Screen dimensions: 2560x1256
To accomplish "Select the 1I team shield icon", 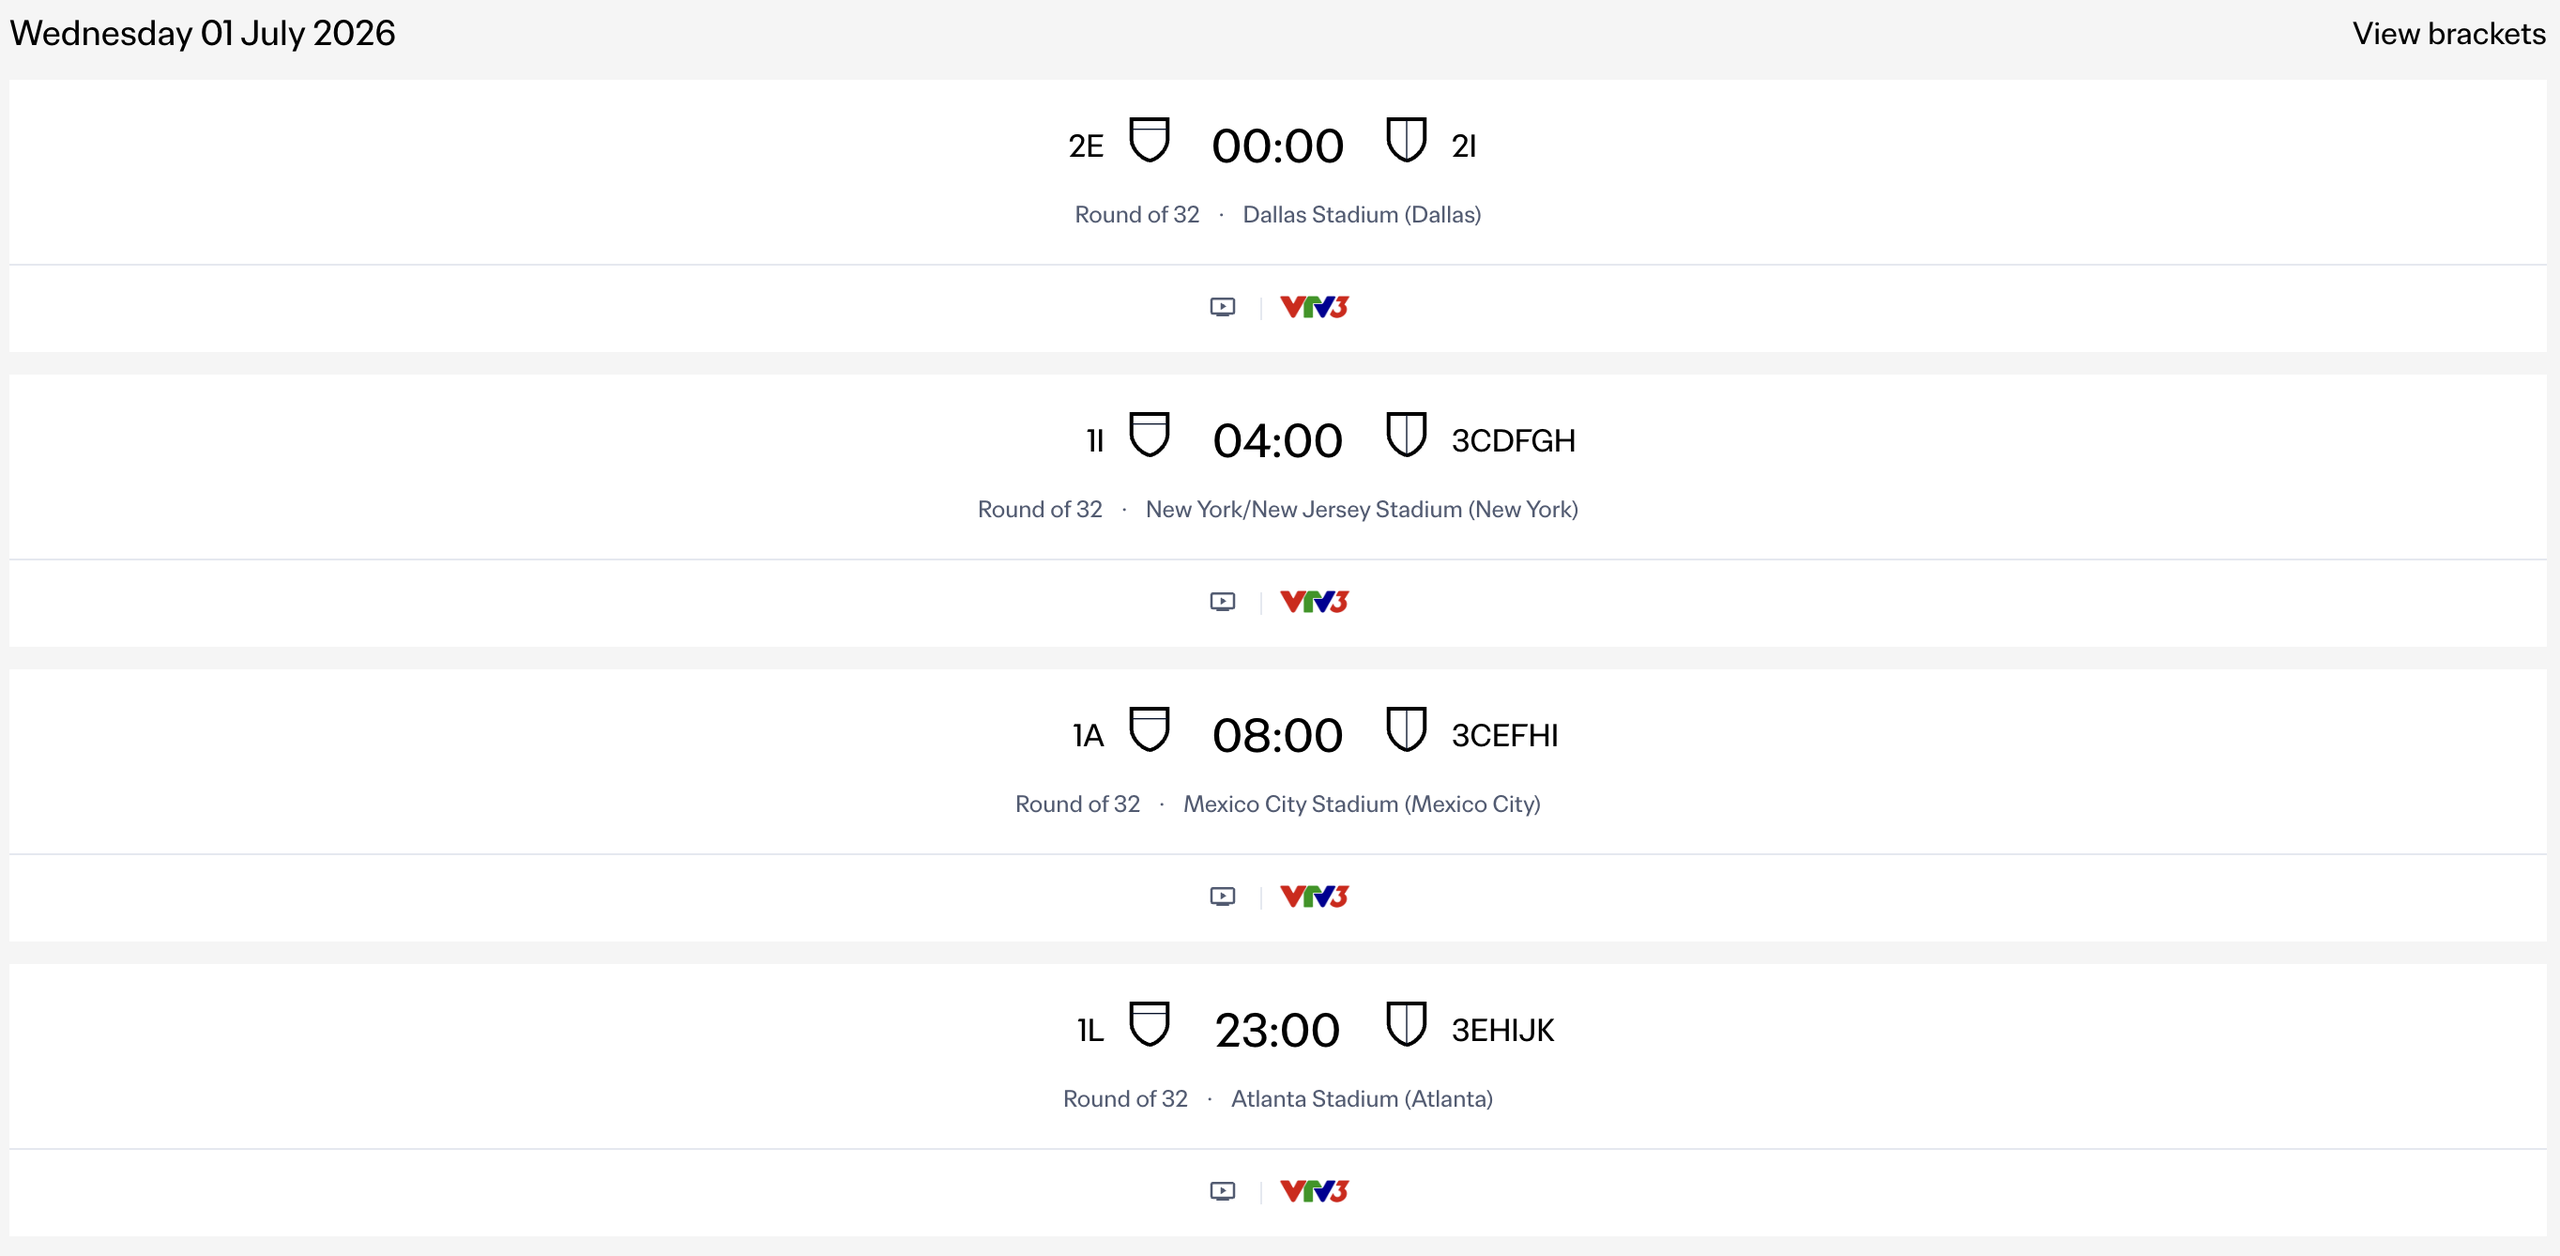I will coord(1150,434).
